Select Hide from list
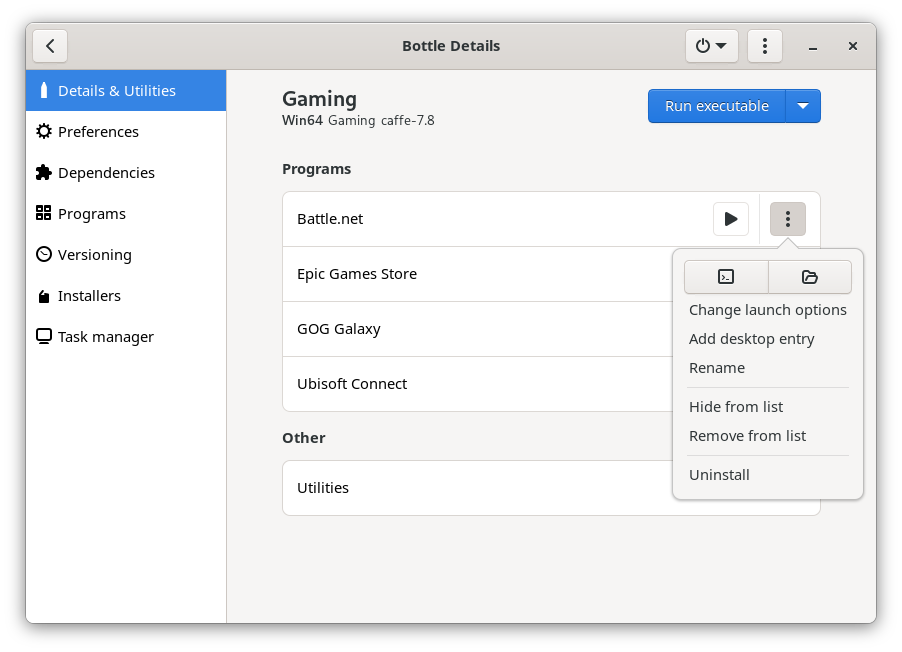The width and height of the screenshot is (902, 652). tap(735, 407)
